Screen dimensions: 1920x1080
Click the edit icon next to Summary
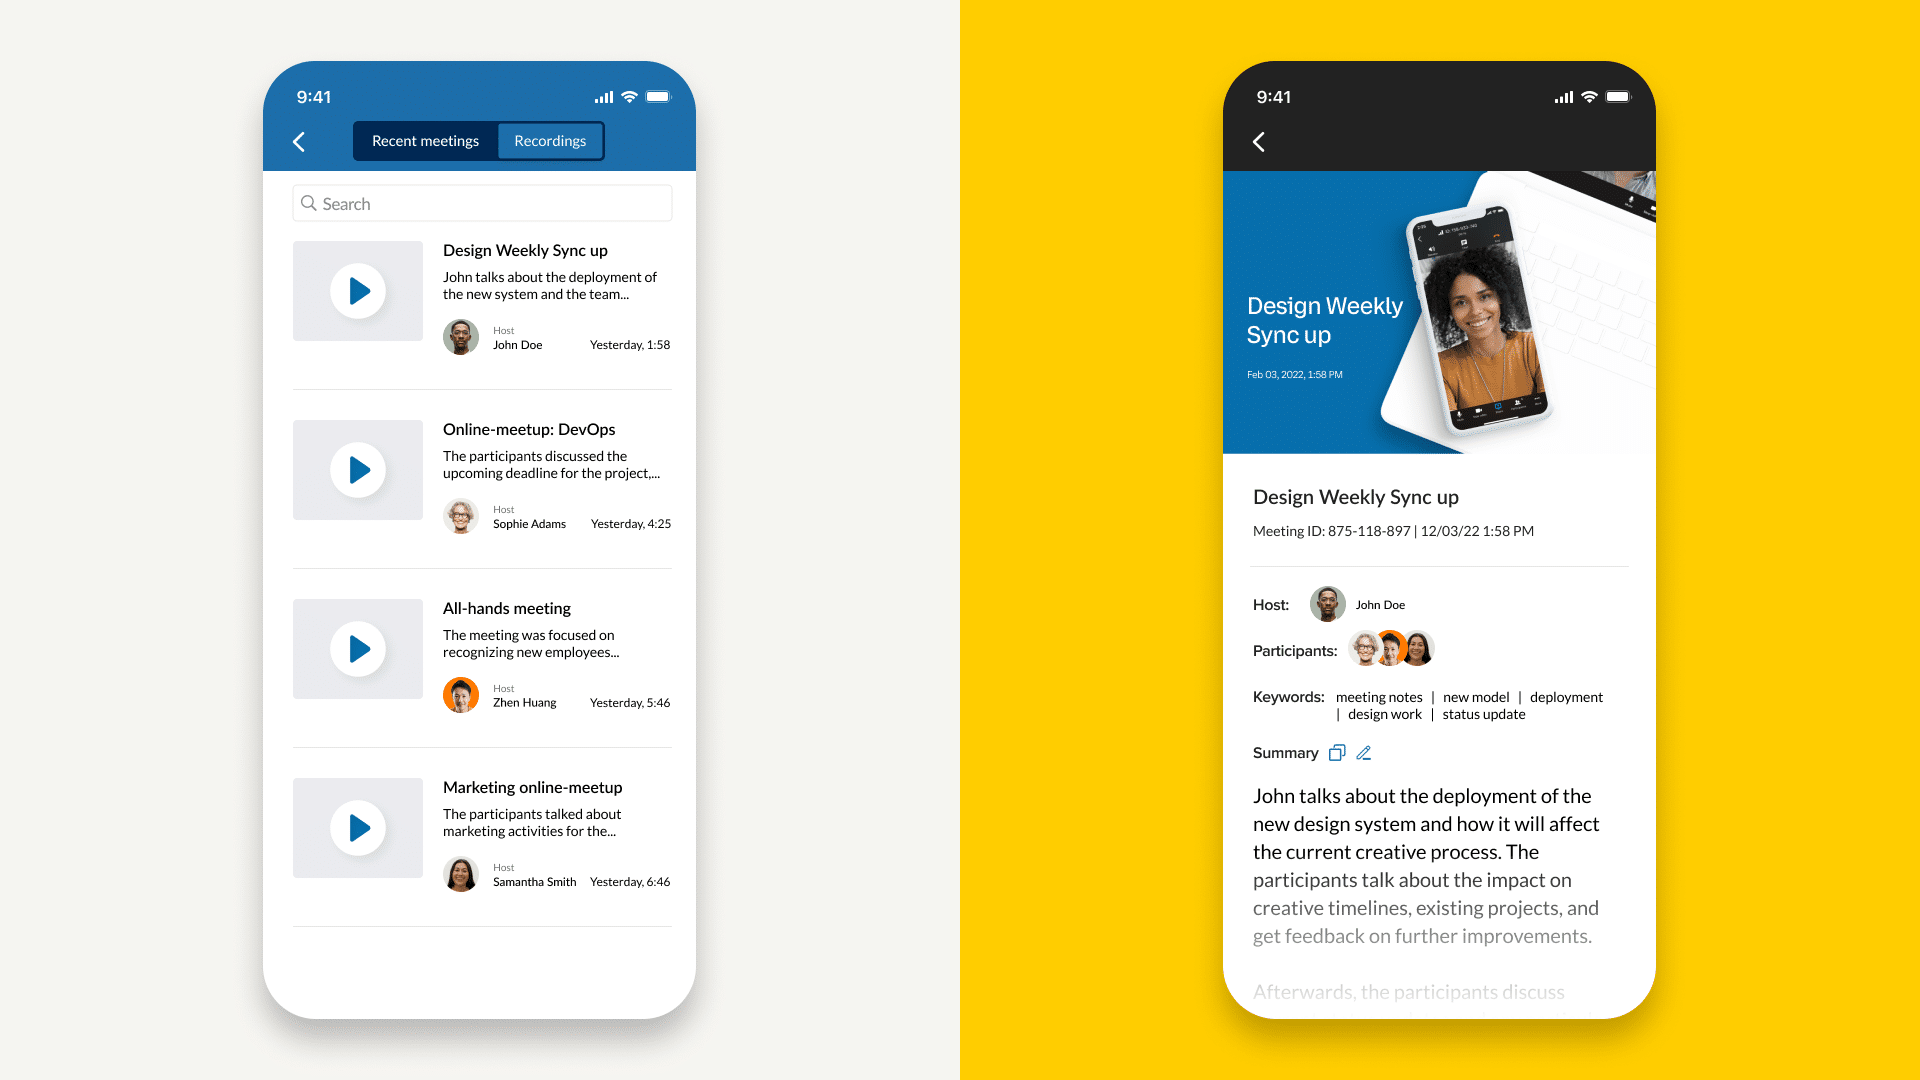coord(1364,753)
